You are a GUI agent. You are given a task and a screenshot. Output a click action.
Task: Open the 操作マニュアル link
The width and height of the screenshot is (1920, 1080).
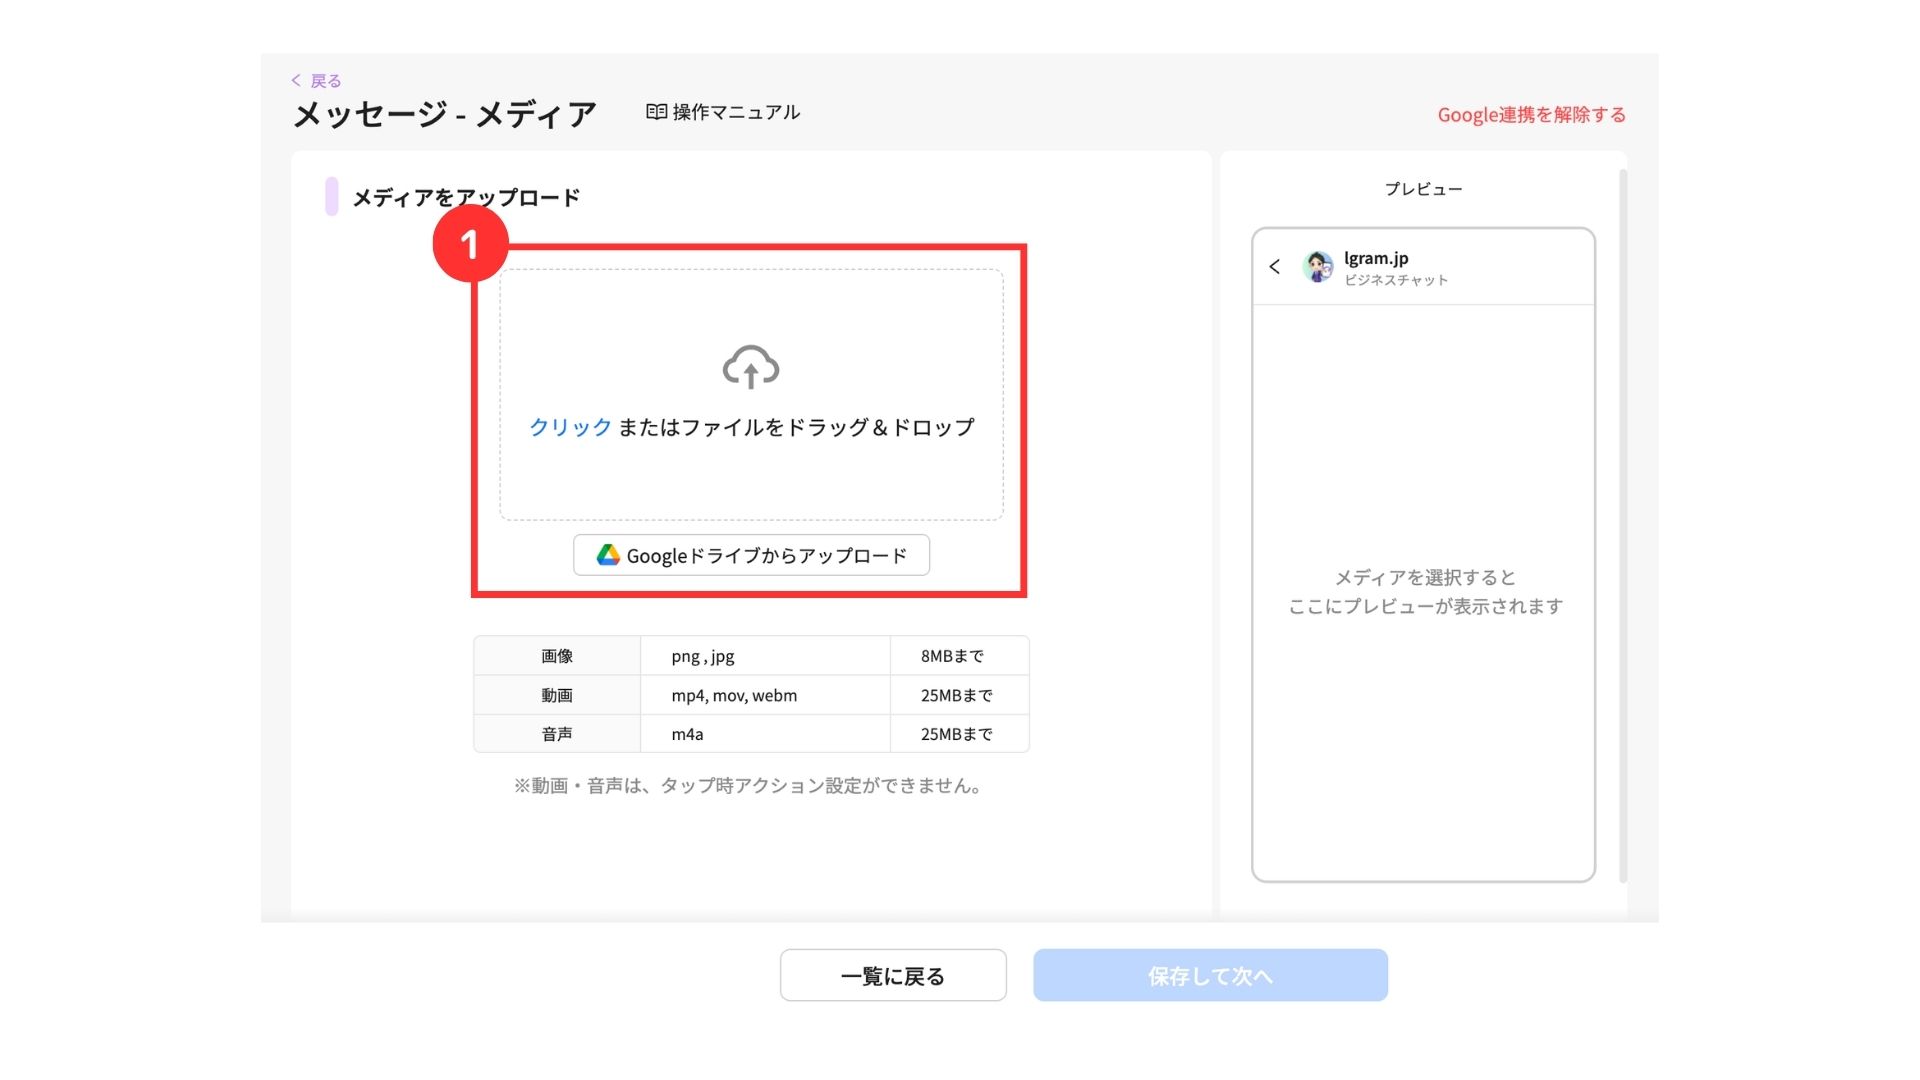click(x=736, y=112)
